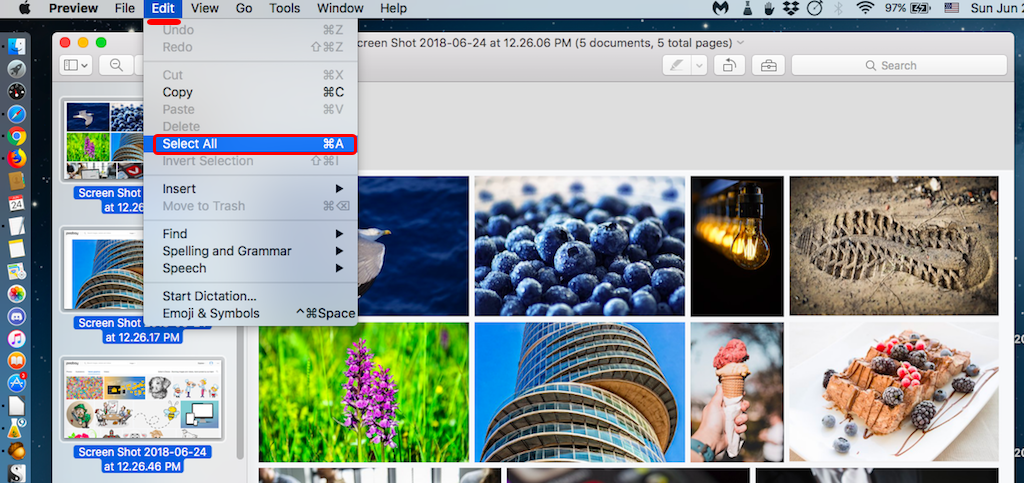Select the blue tower sidebar thumbnail
The width and height of the screenshot is (1024, 483).
click(104, 269)
